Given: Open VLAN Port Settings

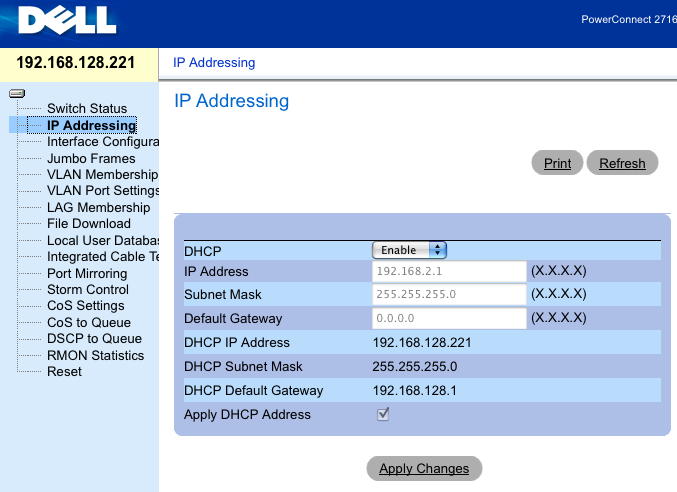Looking at the screenshot, I should pos(103,190).
